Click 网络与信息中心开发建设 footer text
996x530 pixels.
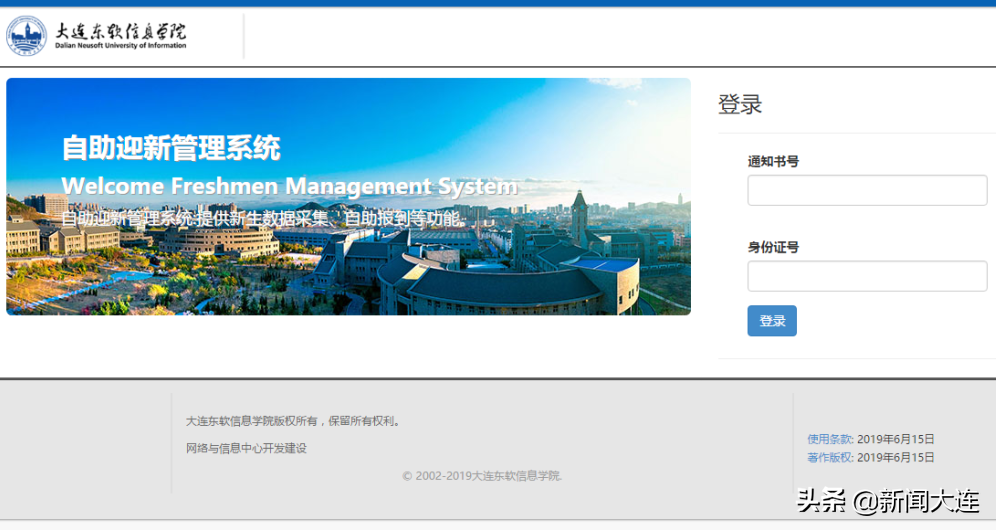coord(246,448)
